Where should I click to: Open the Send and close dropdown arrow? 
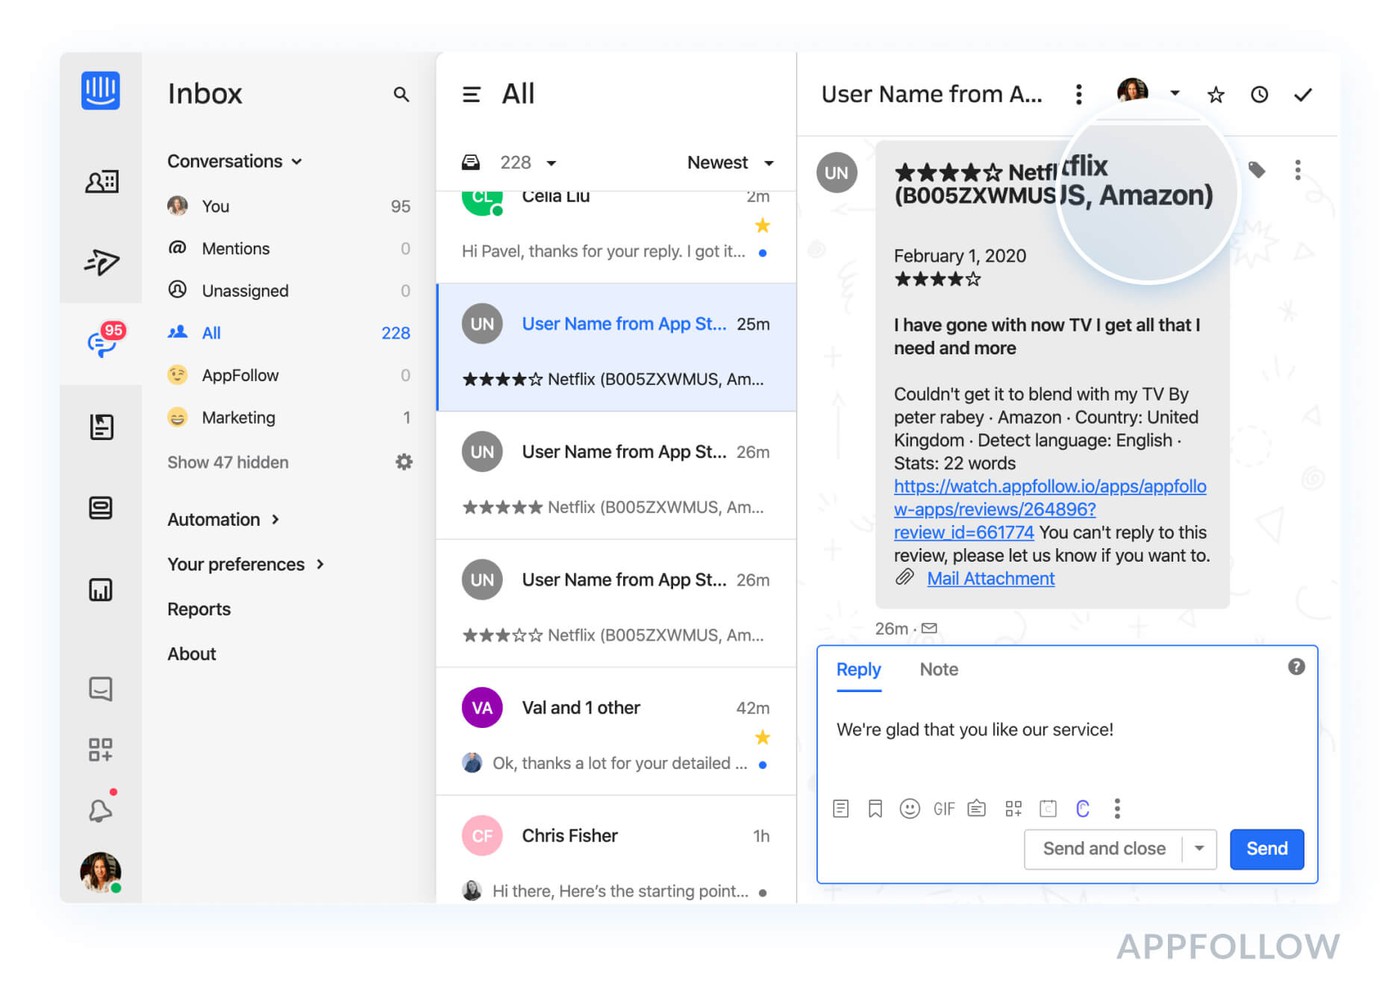[x=1199, y=849]
